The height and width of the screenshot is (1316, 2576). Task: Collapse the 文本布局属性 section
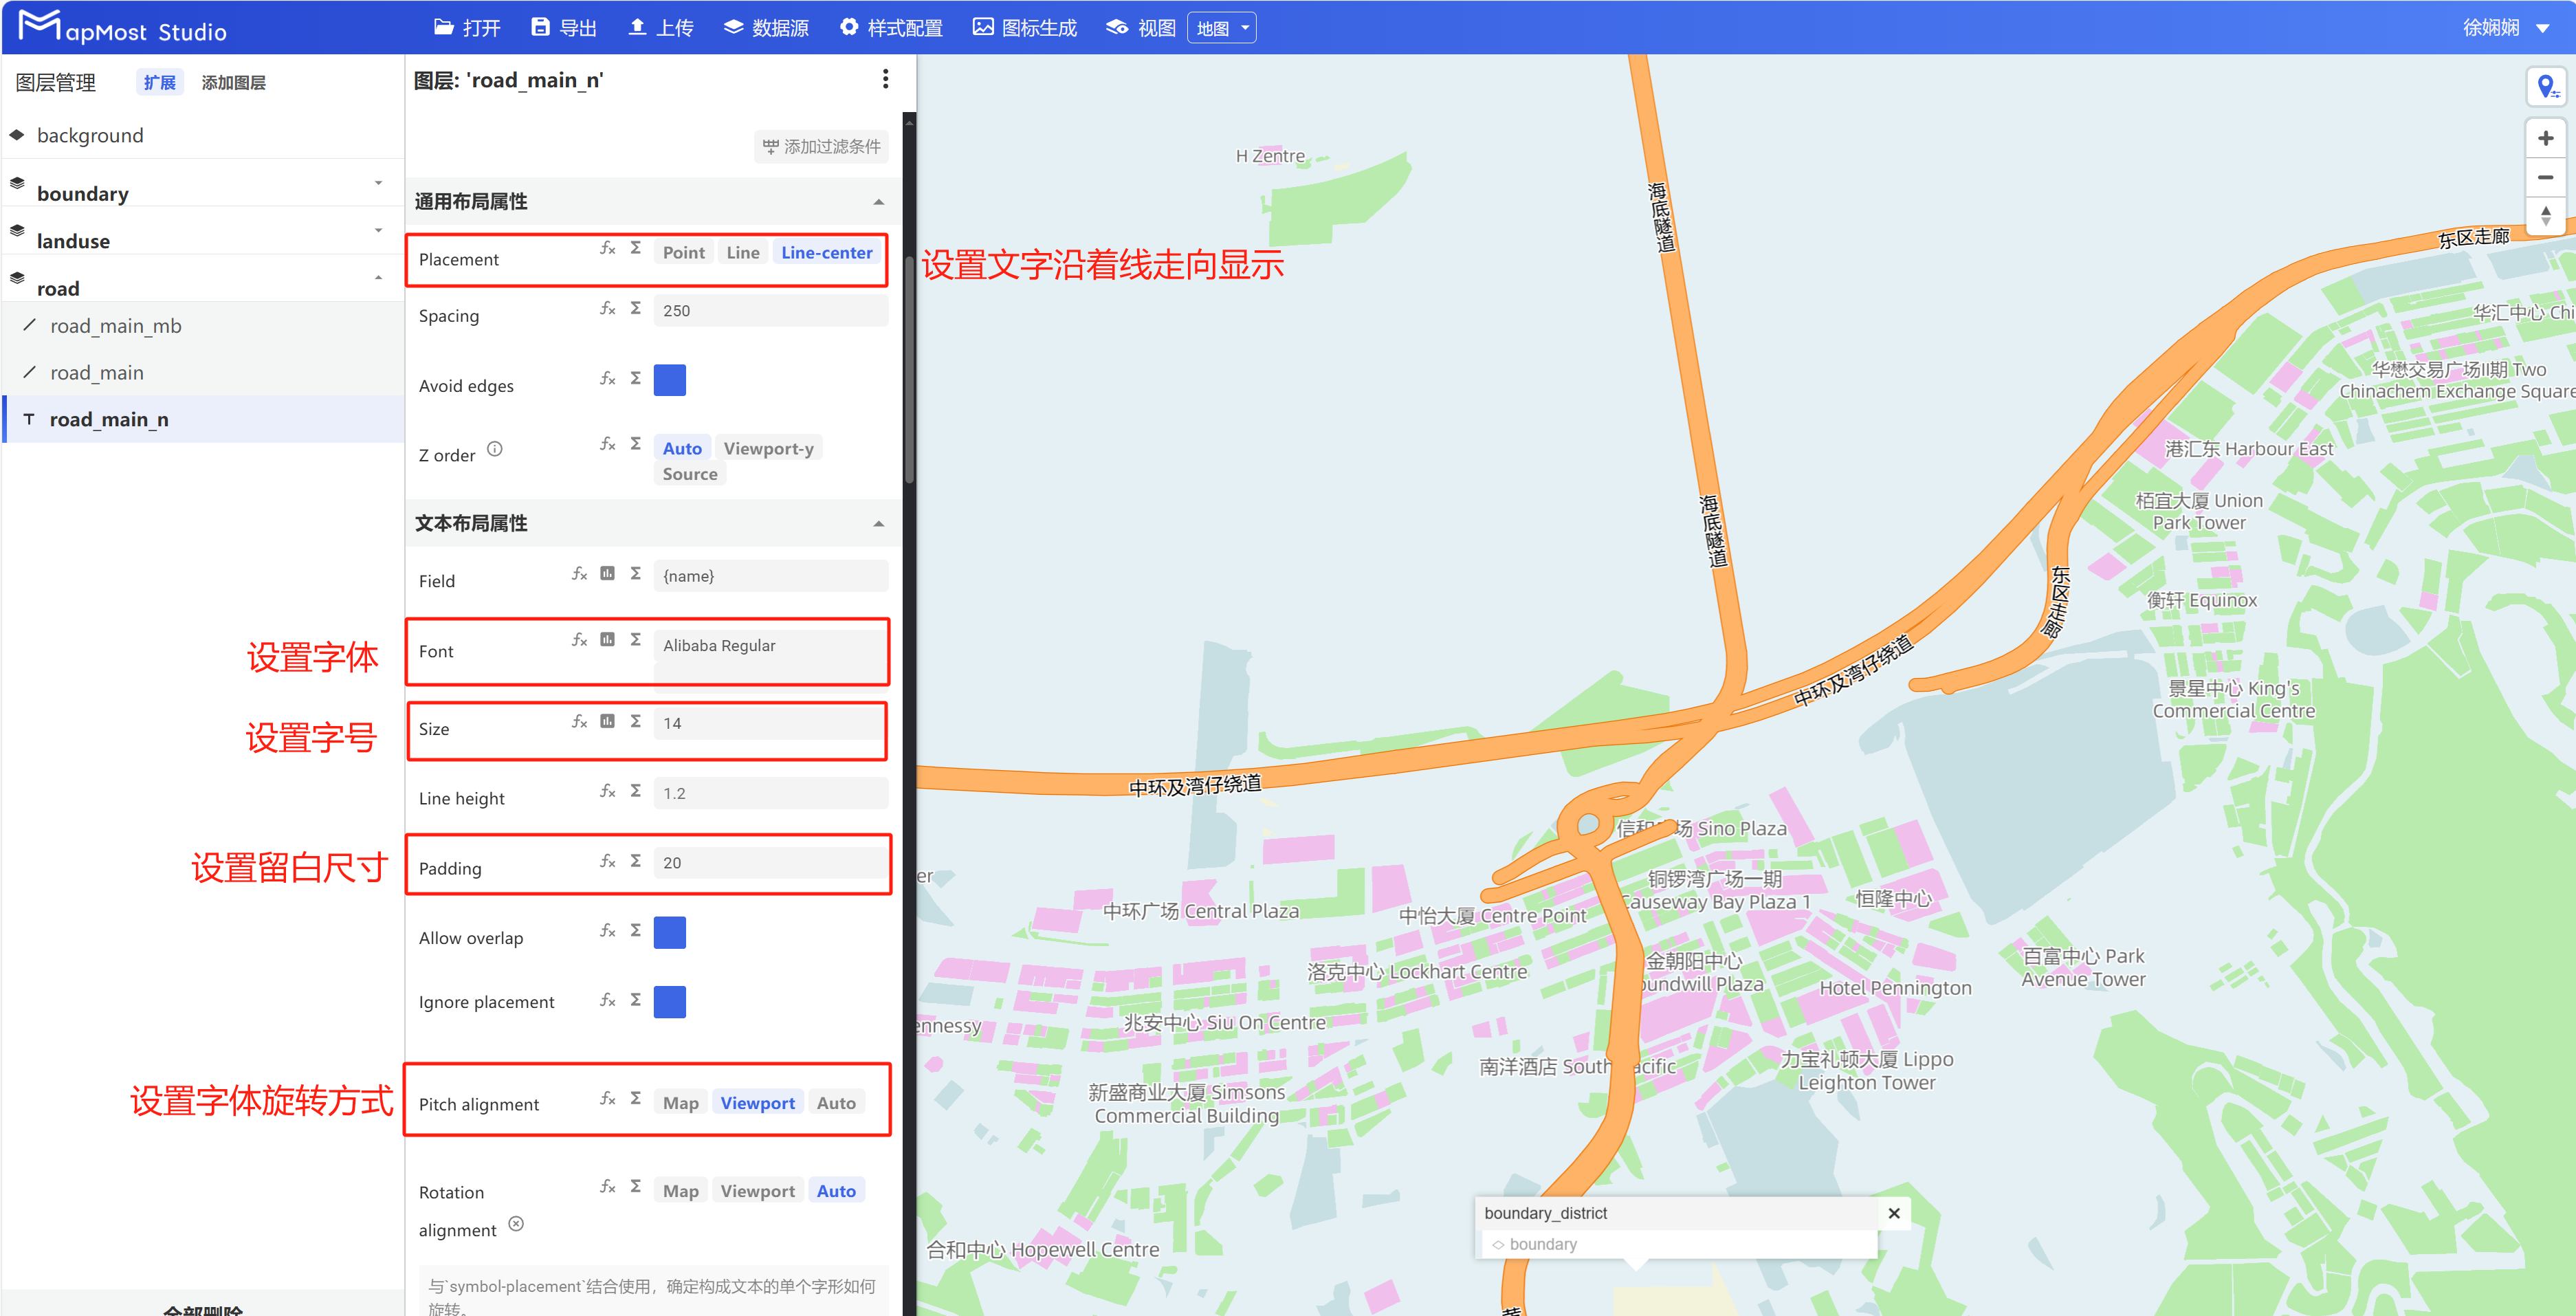(x=879, y=524)
